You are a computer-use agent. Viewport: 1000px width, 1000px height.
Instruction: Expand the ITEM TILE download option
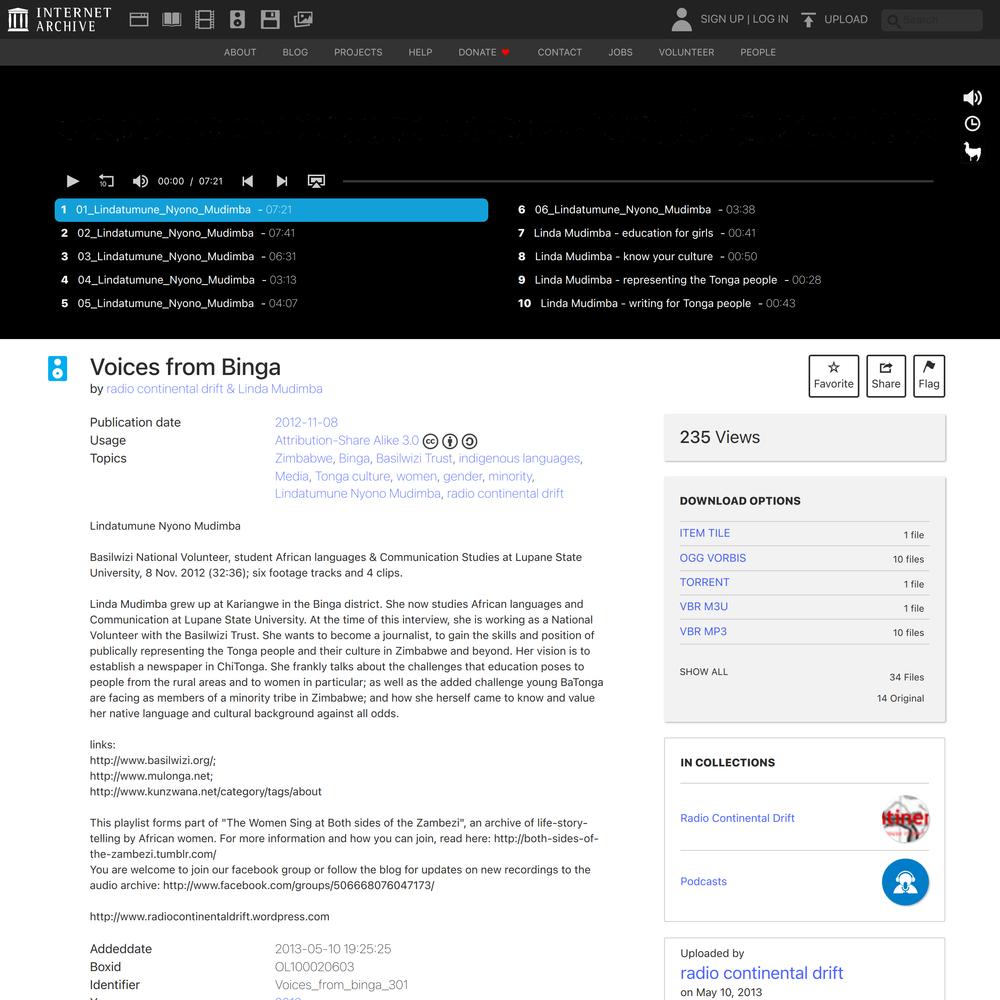[705, 533]
